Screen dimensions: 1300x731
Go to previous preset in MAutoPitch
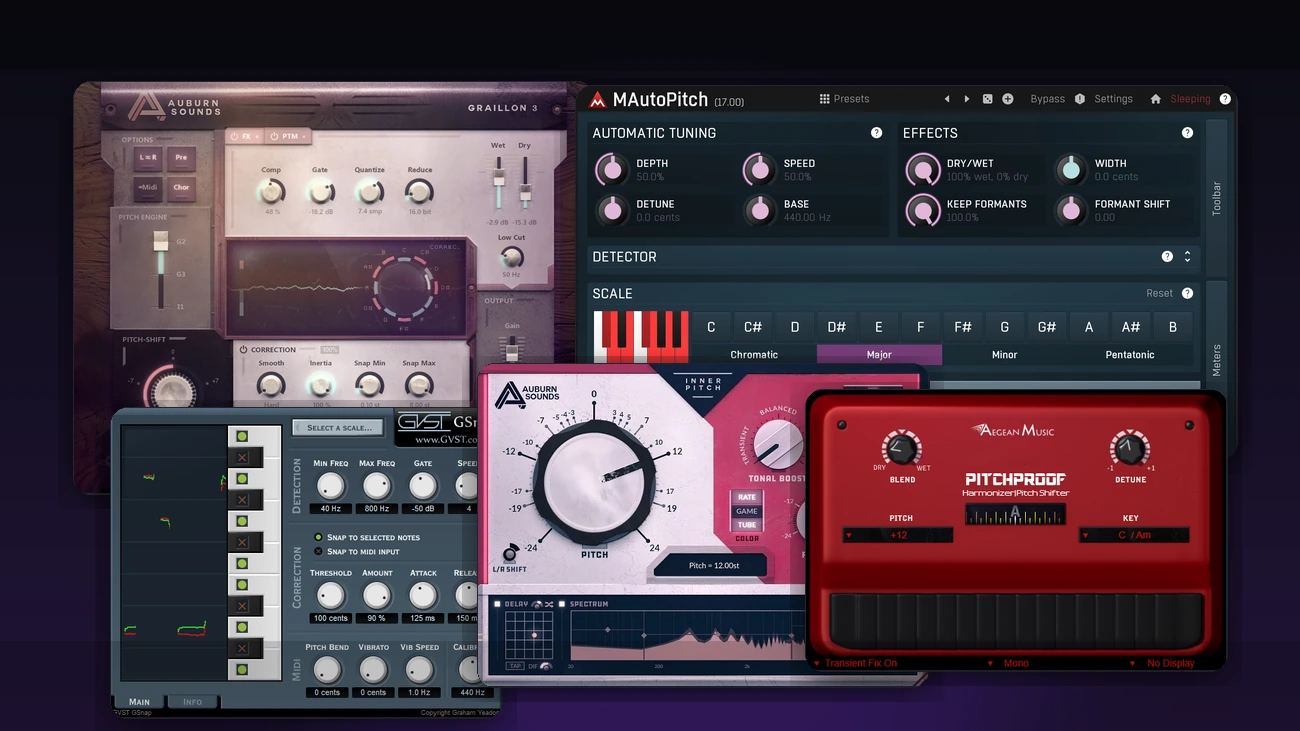click(947, 99)
